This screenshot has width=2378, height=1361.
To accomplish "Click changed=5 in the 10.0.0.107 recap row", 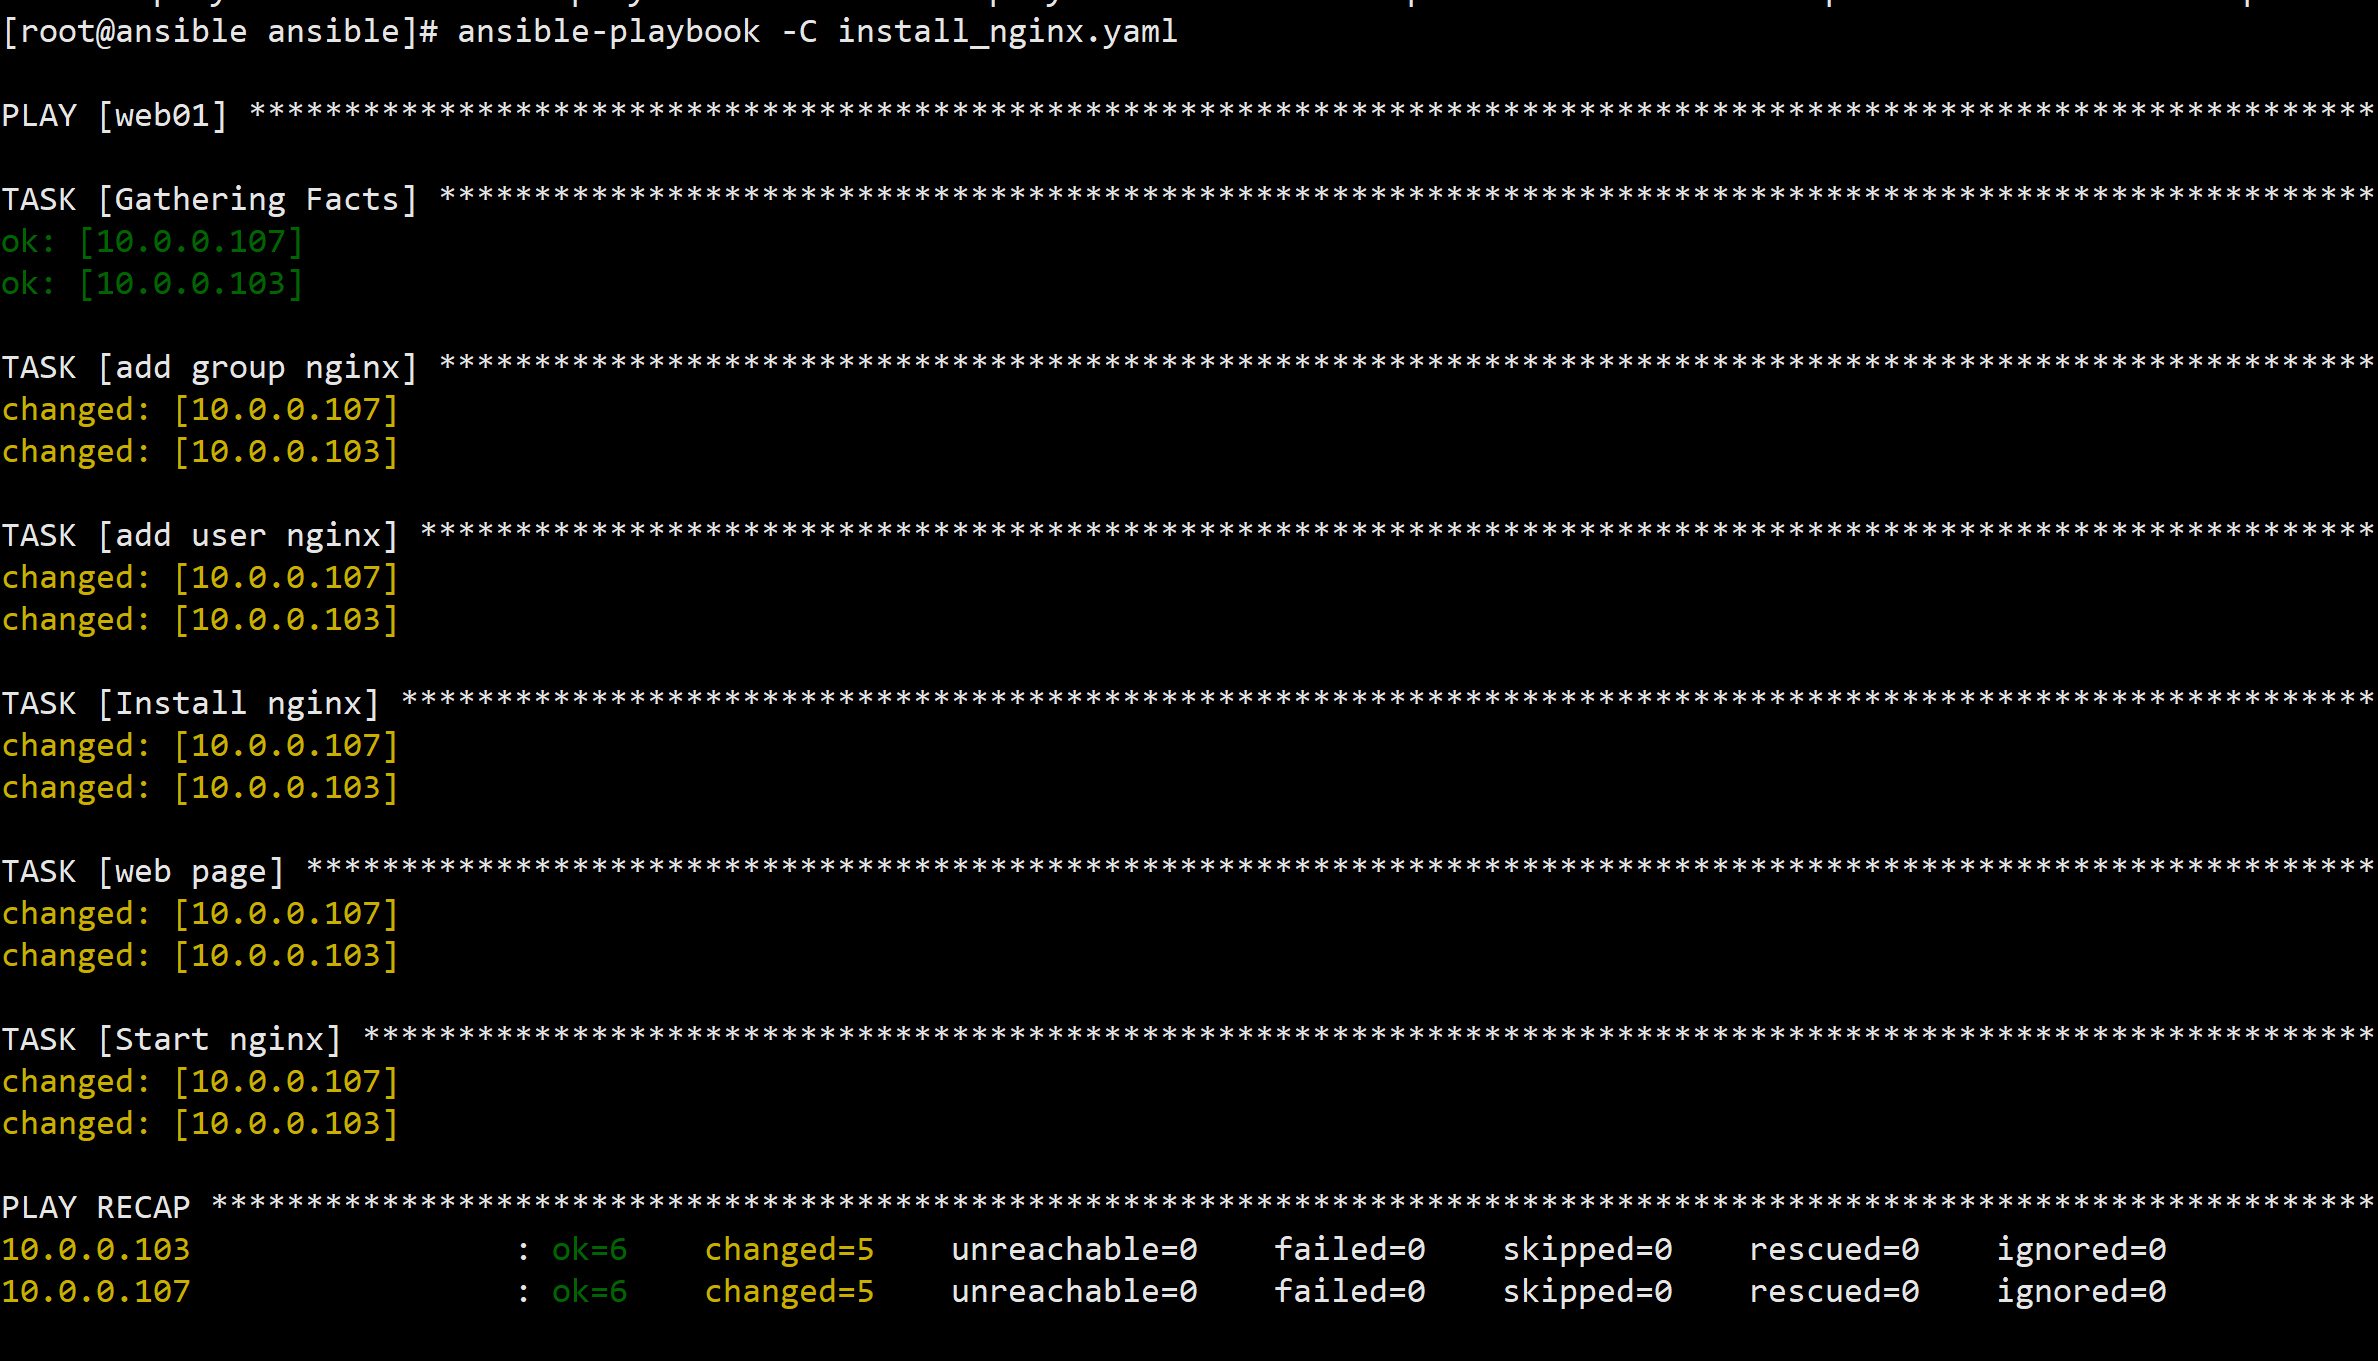I will click(x=789, y=1292).
